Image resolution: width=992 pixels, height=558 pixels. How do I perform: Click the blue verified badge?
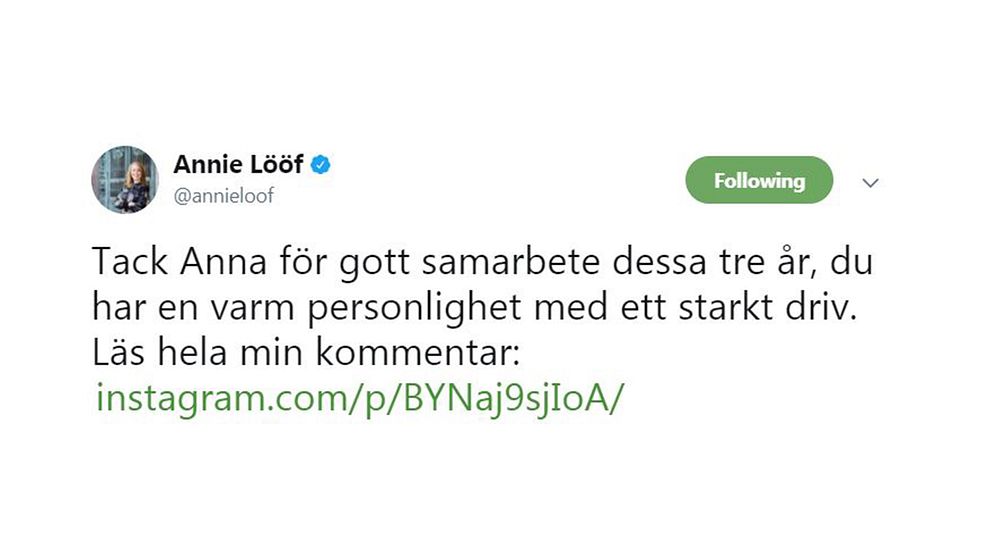click(x=321, y=165)
